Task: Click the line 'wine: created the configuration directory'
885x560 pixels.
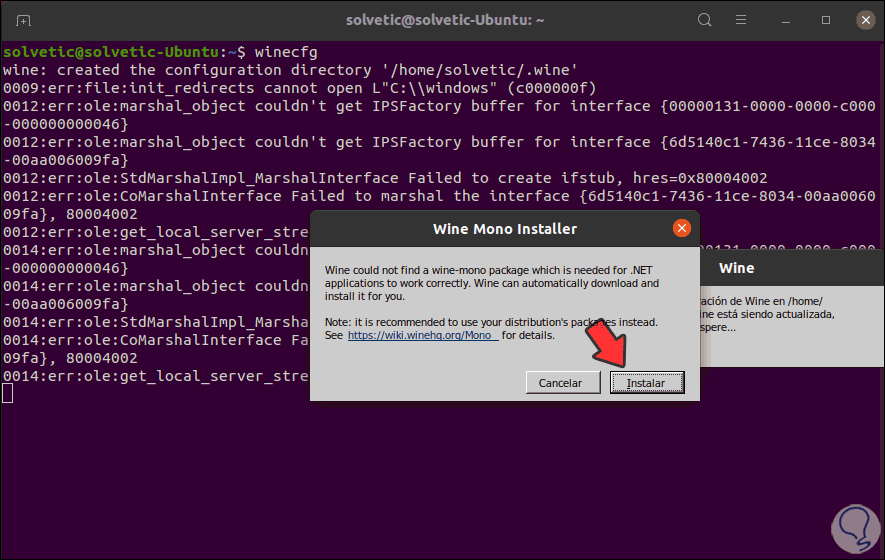Action: pyautogui.click(x=290, y=70)
